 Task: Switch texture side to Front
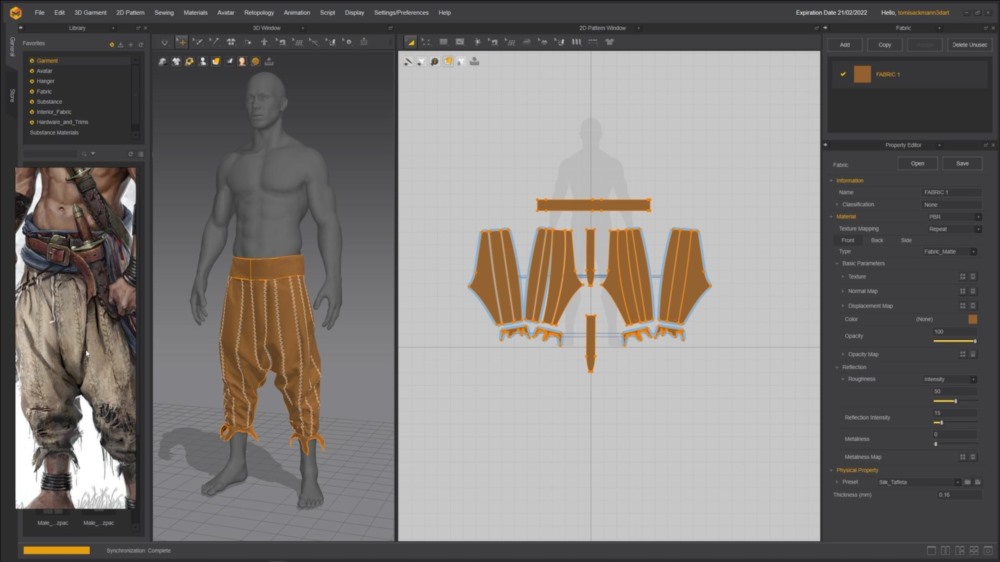[x=848, y=240]
